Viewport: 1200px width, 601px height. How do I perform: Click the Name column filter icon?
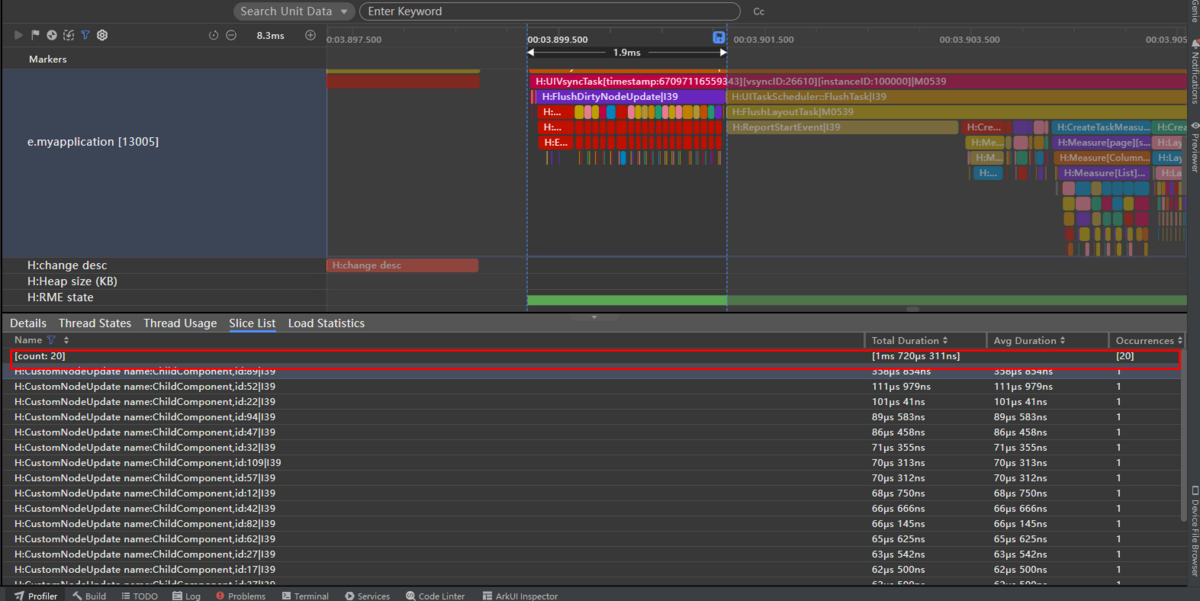click(51, 341)
